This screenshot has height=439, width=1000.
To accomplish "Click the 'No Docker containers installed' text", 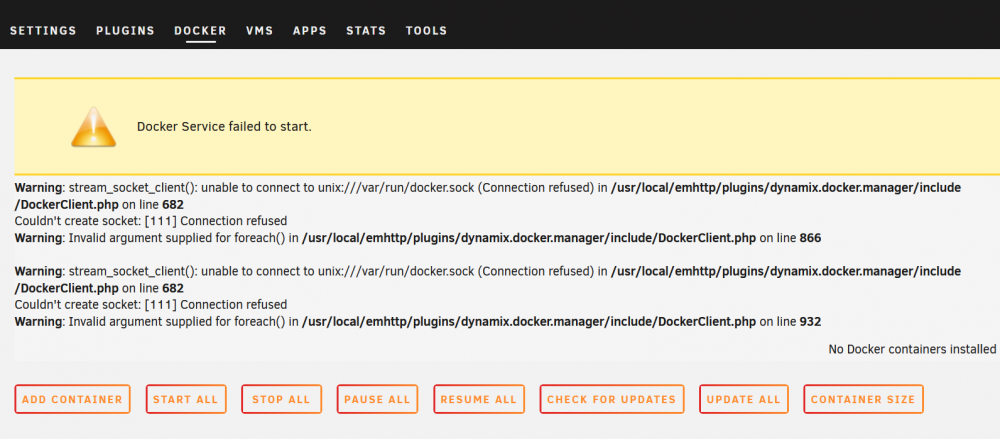I will 912,349.
